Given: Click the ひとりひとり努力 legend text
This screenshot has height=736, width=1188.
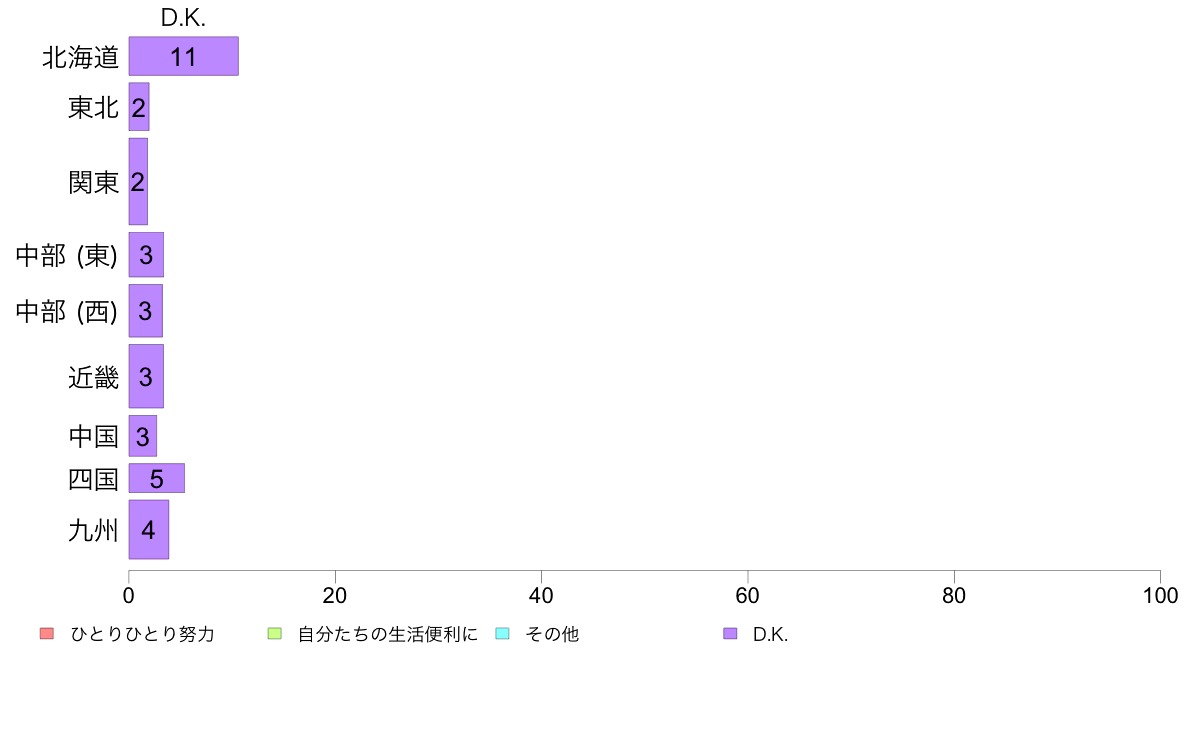Looking at the screenshot, I should [142, 634].
